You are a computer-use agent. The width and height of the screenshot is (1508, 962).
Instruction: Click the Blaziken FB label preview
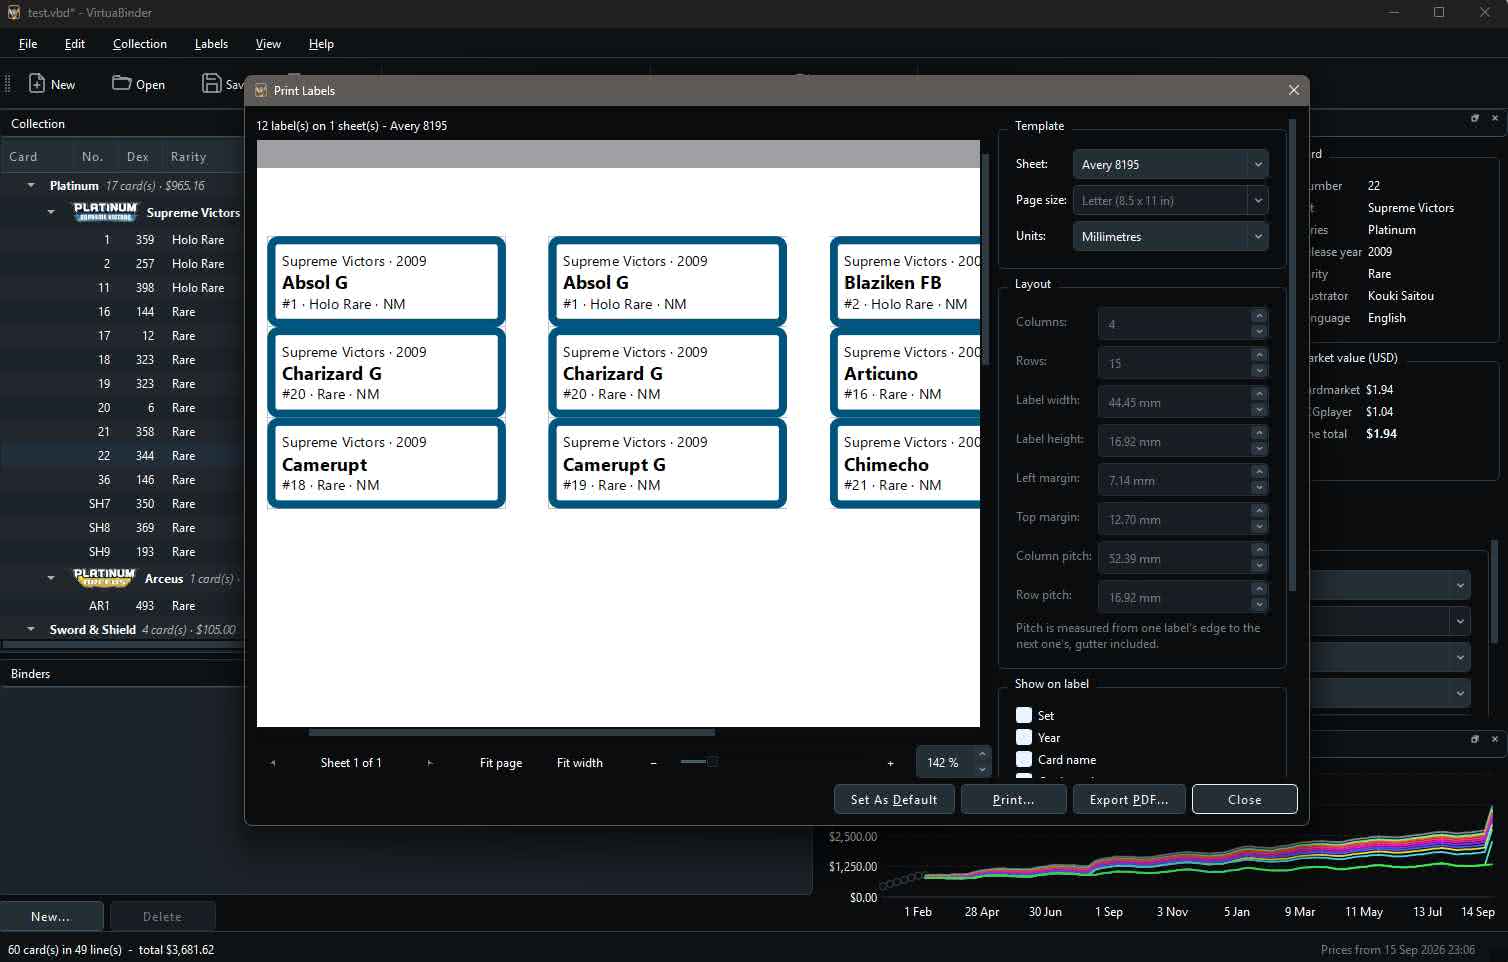pyautogui.click(x=905, y=281)
